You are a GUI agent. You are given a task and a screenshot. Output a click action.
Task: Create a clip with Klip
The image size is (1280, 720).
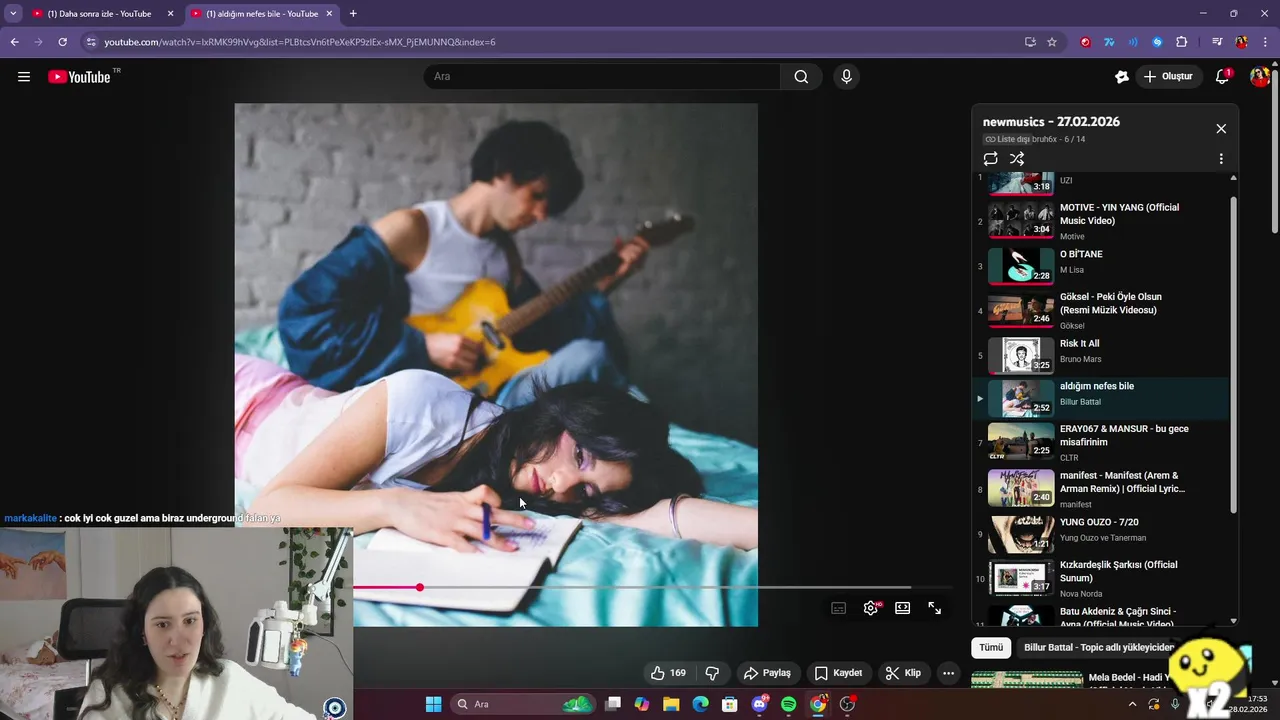[903, 673]
